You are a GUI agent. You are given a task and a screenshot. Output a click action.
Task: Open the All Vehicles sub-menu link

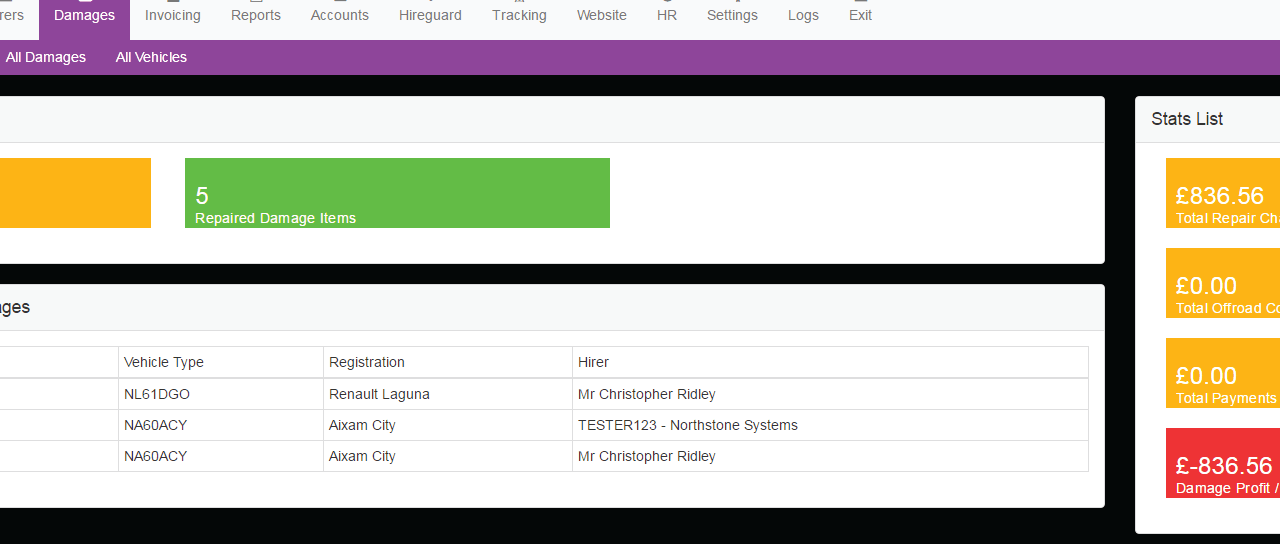tap(151, 58)
